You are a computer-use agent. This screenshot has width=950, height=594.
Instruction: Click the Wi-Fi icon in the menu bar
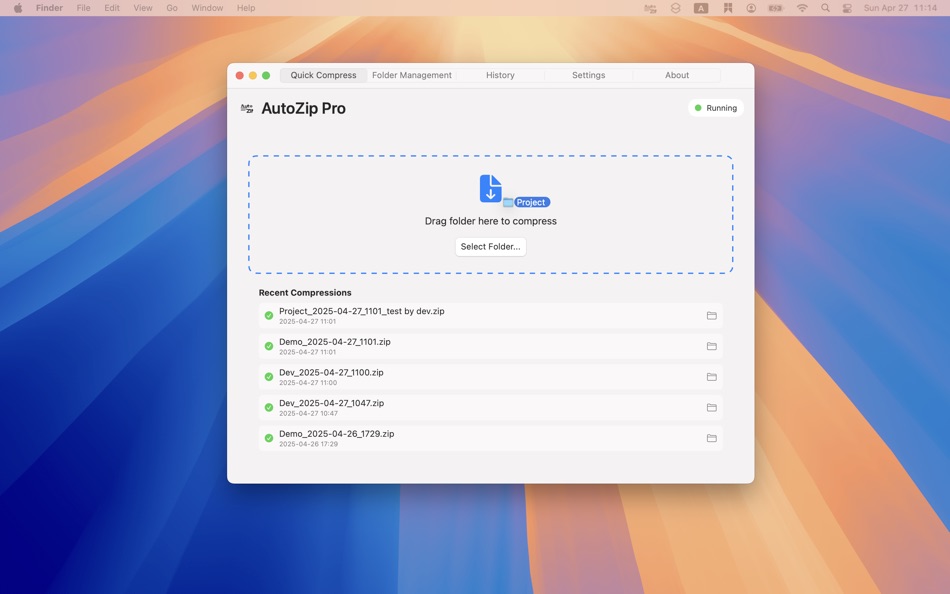point(802,8)
